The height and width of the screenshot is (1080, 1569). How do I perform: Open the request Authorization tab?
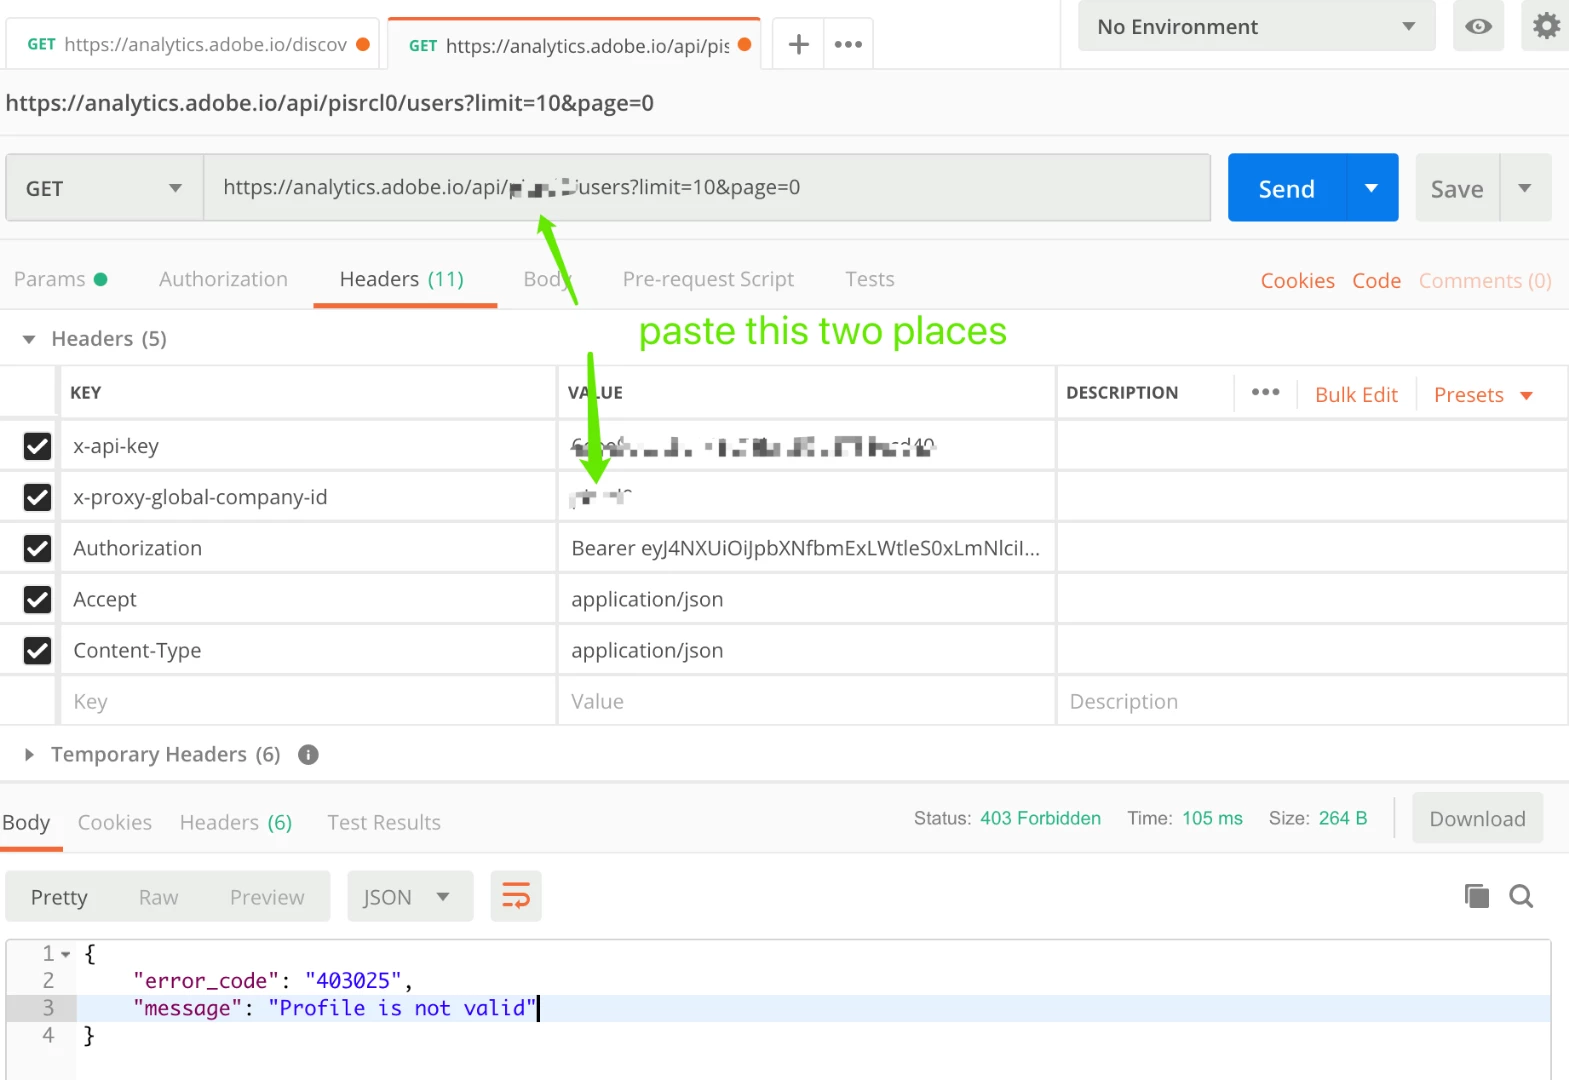[x=223, y=279]
